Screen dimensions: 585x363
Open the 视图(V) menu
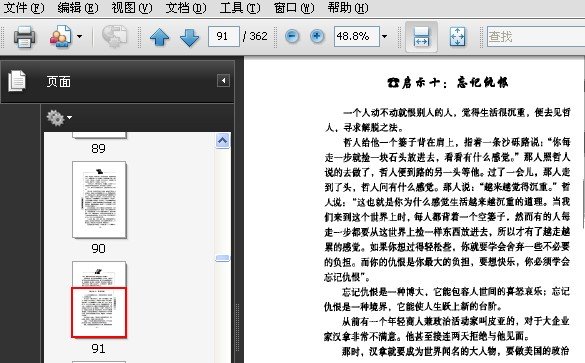(x=132, y=7)
